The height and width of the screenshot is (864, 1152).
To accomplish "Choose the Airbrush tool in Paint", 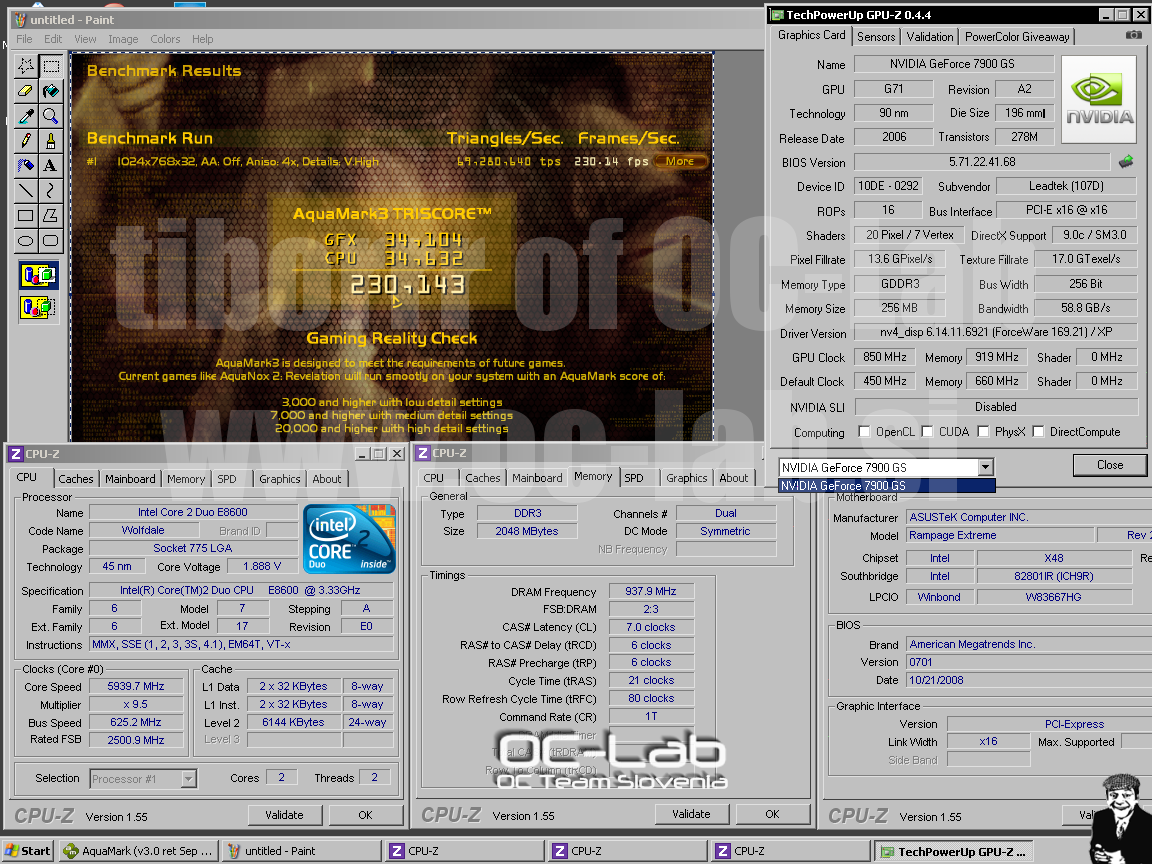I will coord(26,165).
